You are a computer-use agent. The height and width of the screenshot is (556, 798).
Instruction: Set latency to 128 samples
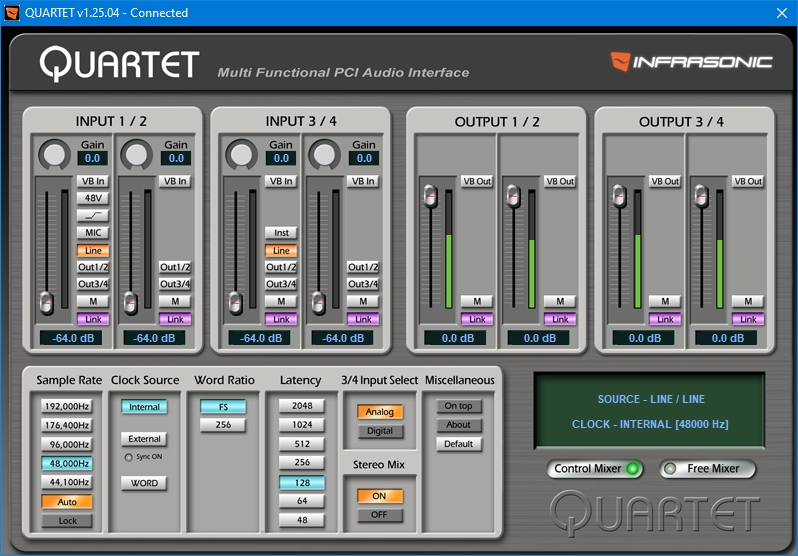point(302,483)
